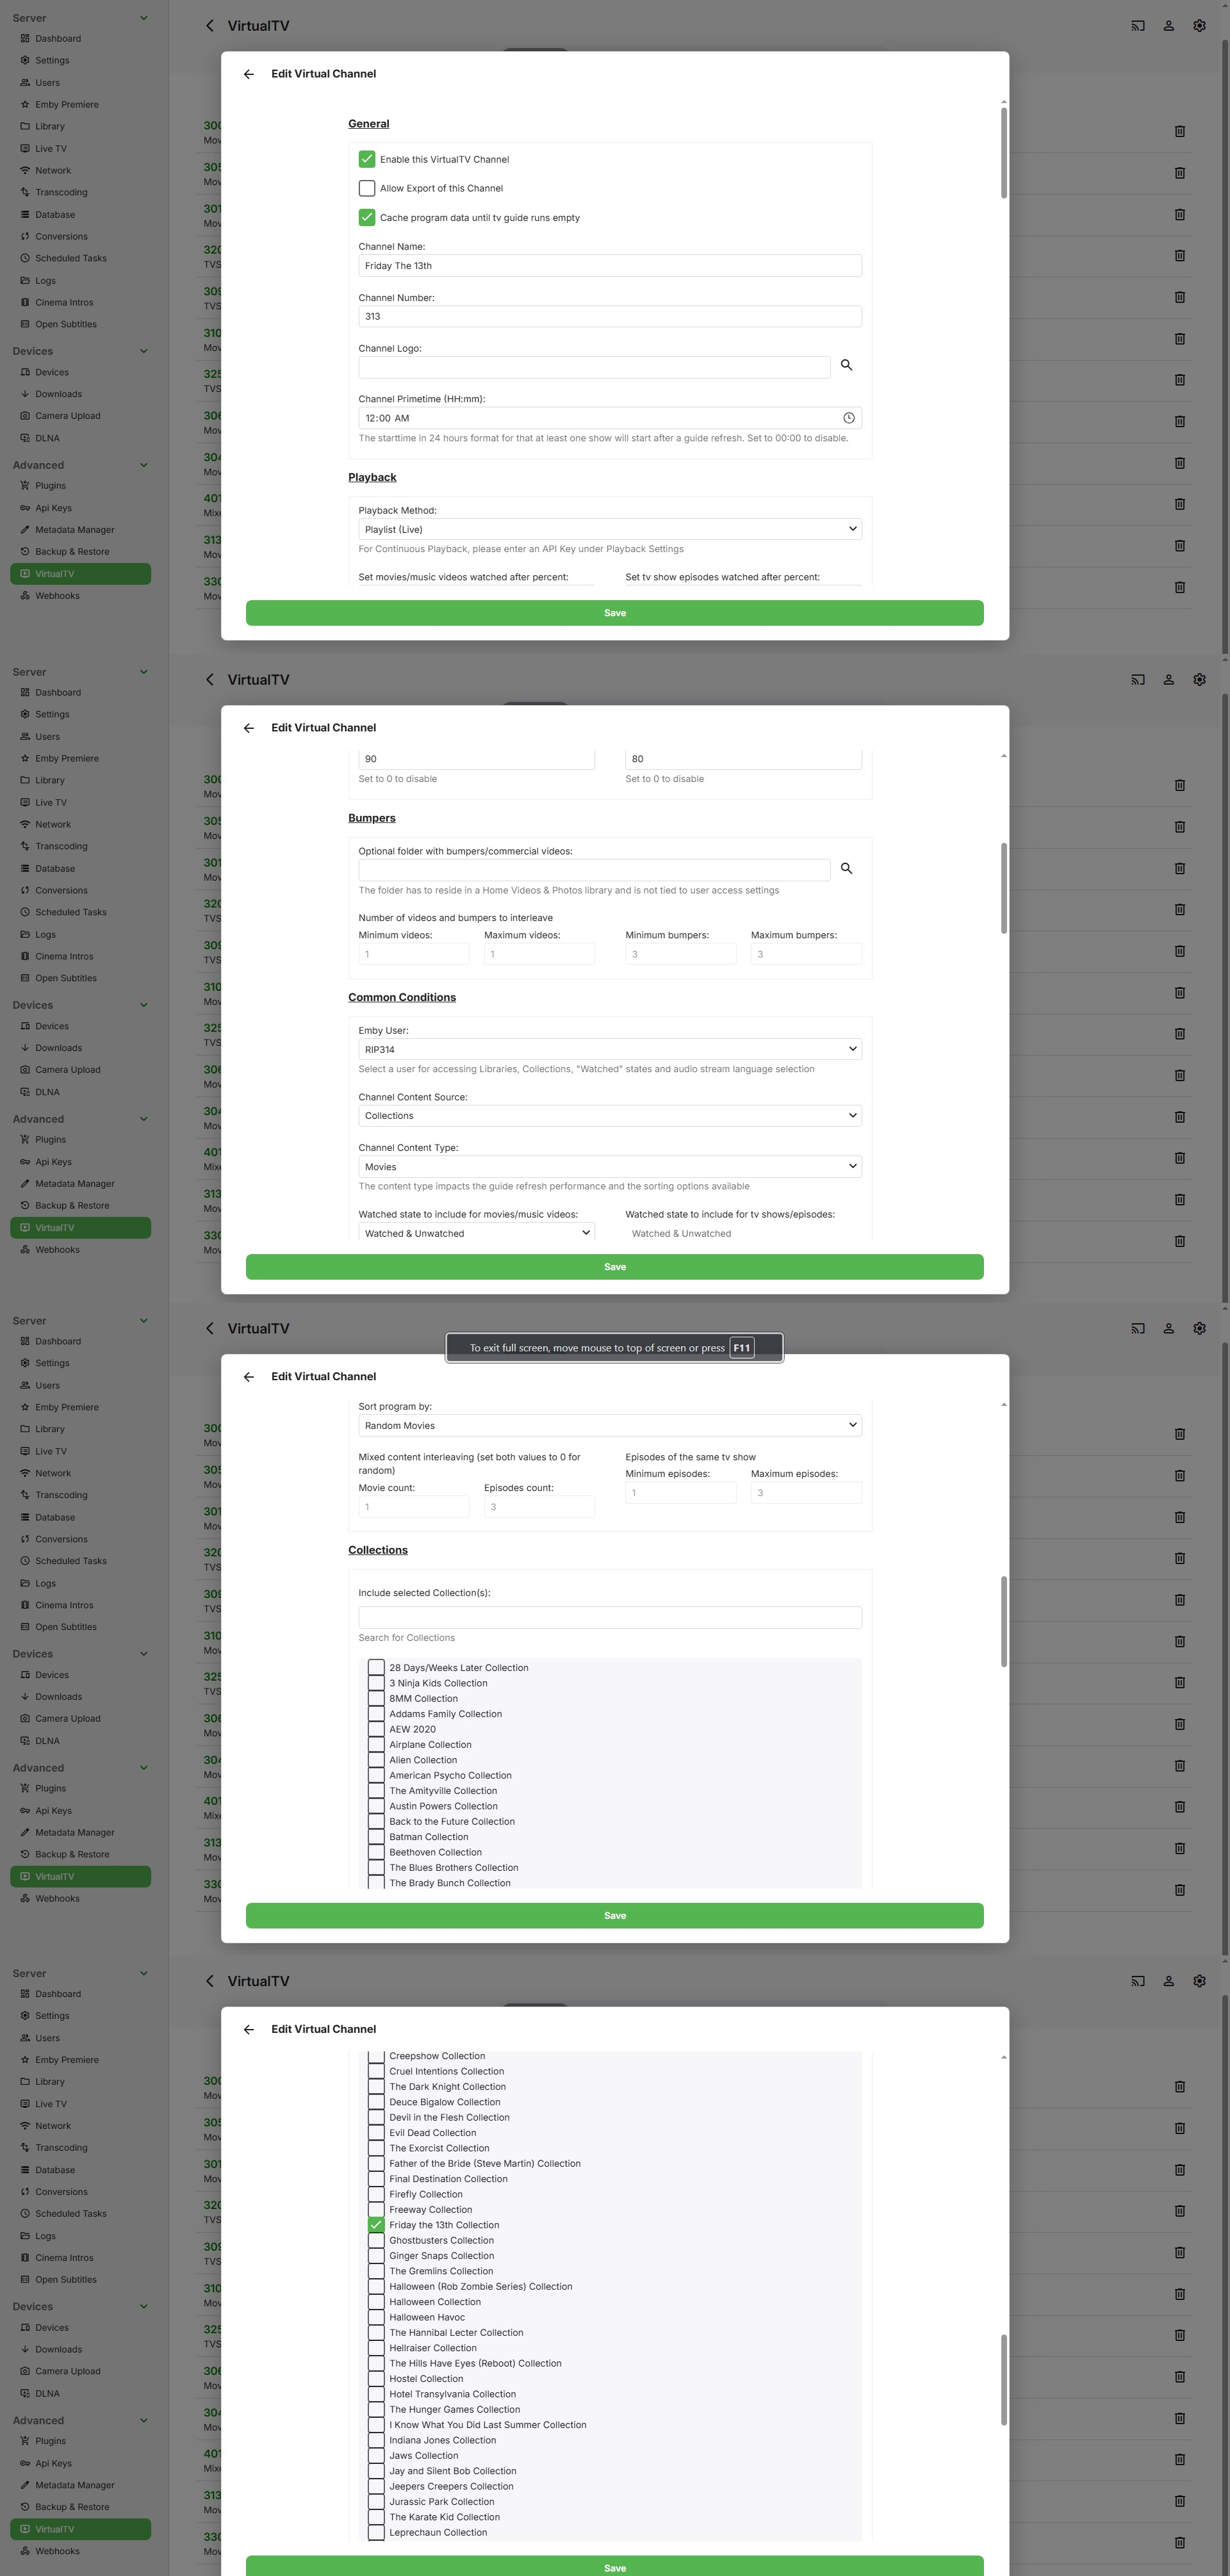Screen dimensions: 1230x2576
Task: Click the back arrow beside Edit Virtual Channel
Action: pos(249,74)
